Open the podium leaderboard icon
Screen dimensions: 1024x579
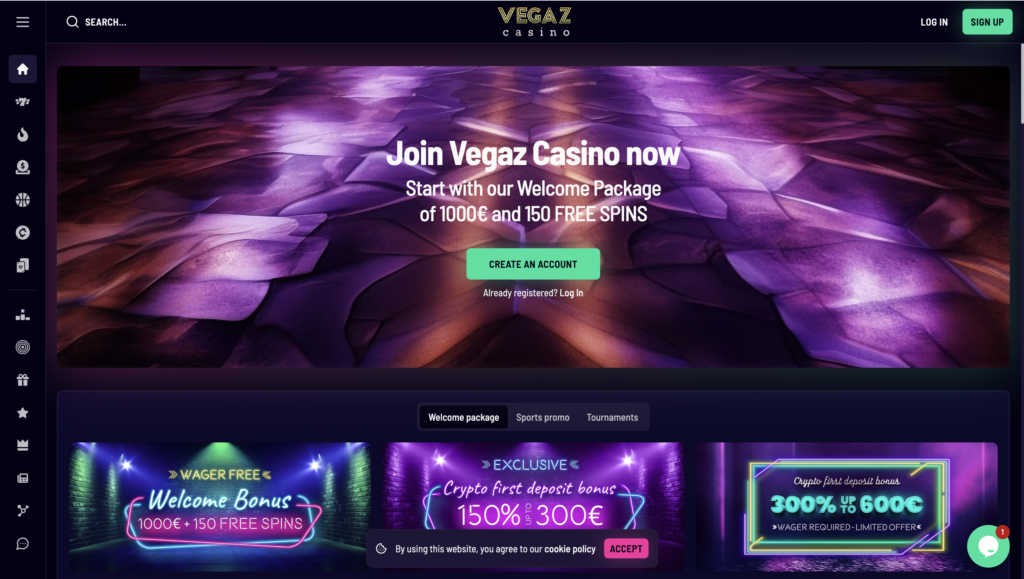click(x=23, y=315)
